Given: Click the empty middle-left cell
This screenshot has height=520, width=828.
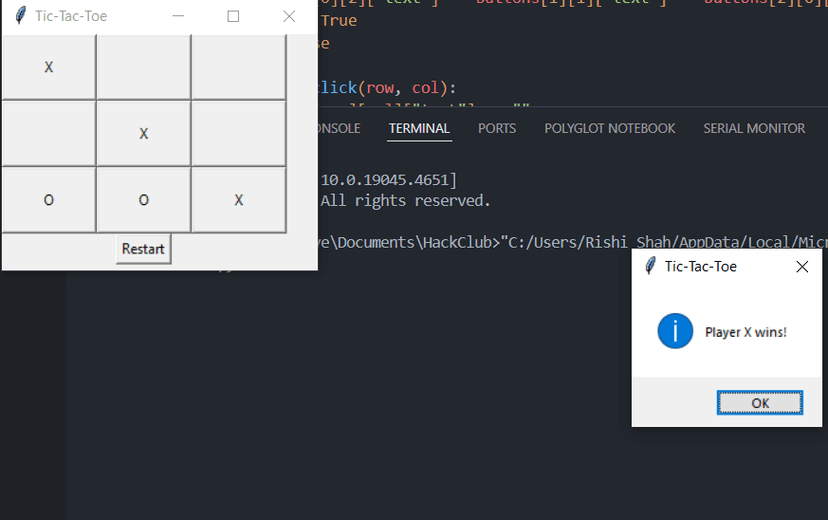Looking at the screenshot, I should pyautogui.click(x=49, y=134).
